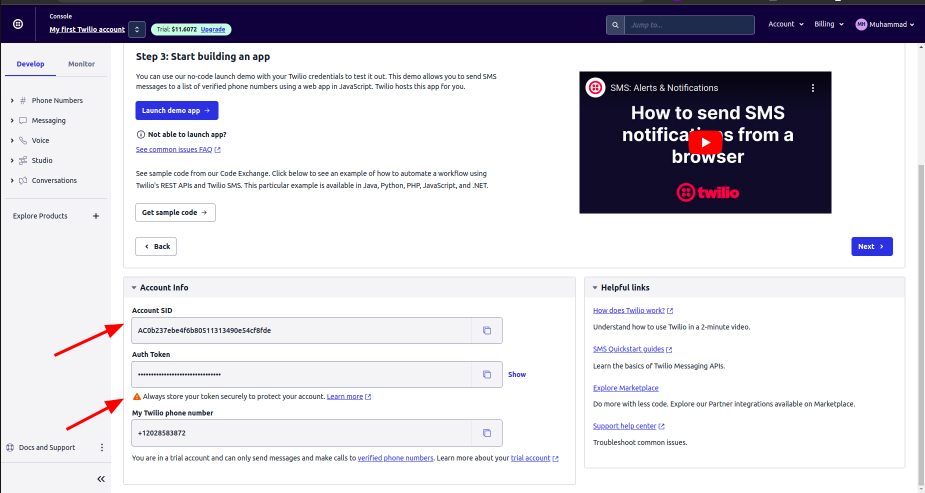Click Explore Products label

click(40, 216)
